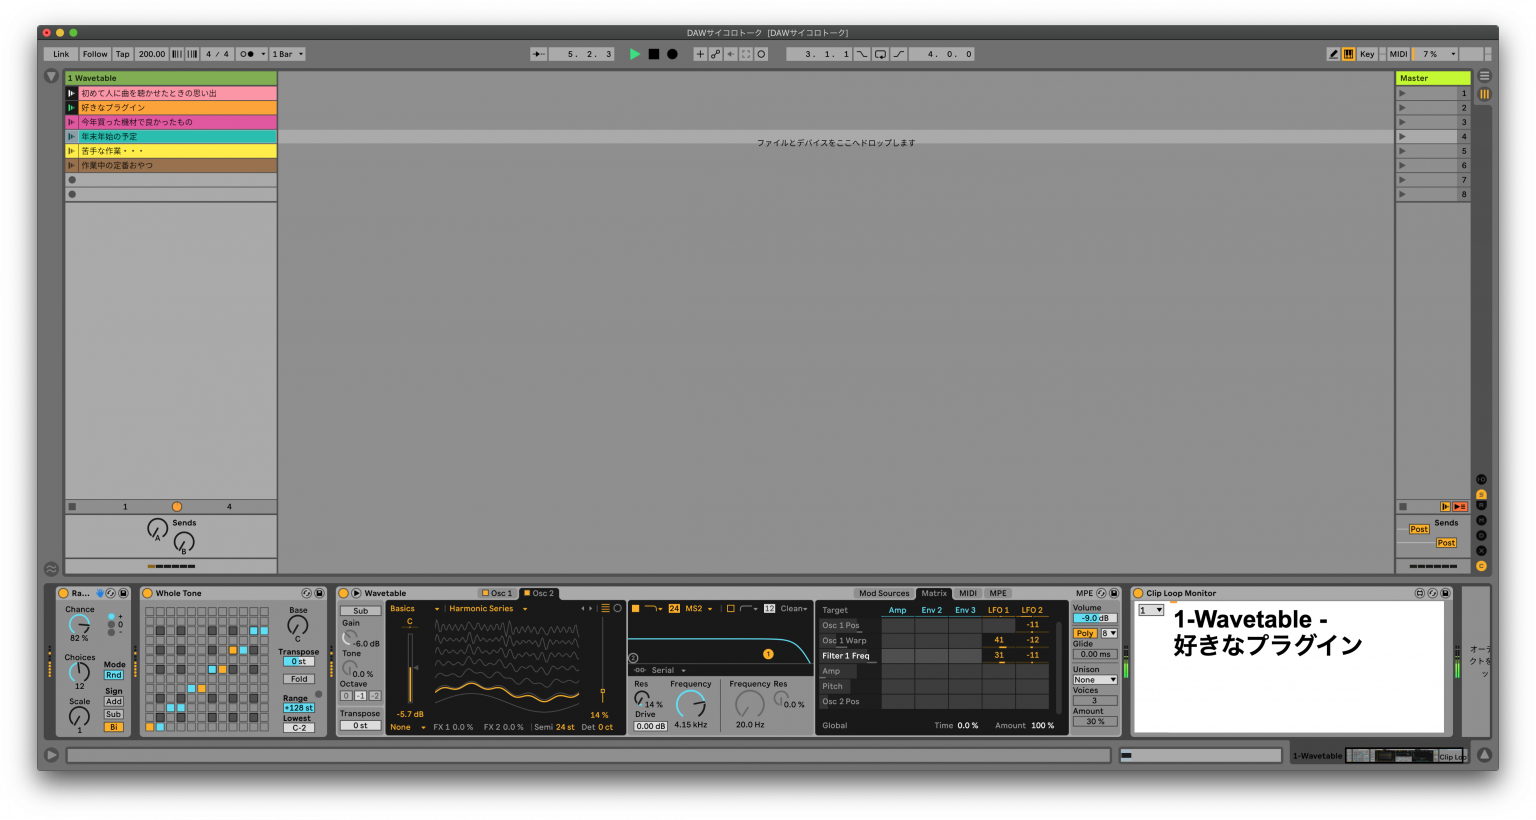Screen dimensions: 1536x820
Task: Start playback with the green Play button
Action: coord(634,54)
